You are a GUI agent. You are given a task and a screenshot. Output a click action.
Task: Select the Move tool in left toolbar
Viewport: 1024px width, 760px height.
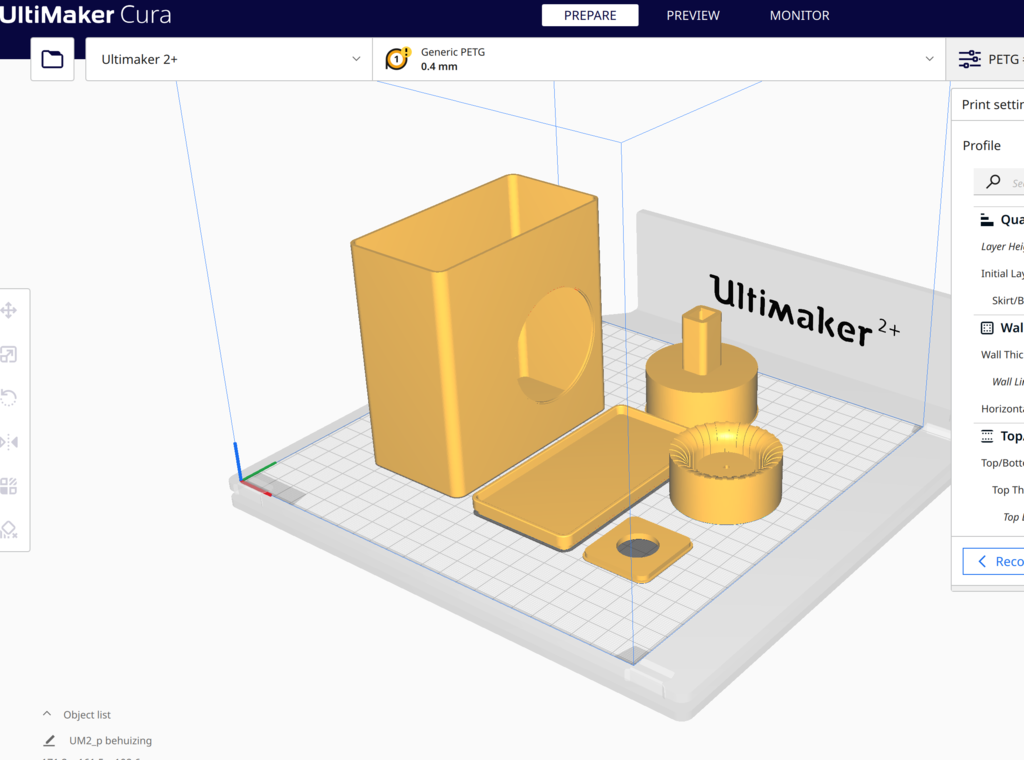click(8, 310)
